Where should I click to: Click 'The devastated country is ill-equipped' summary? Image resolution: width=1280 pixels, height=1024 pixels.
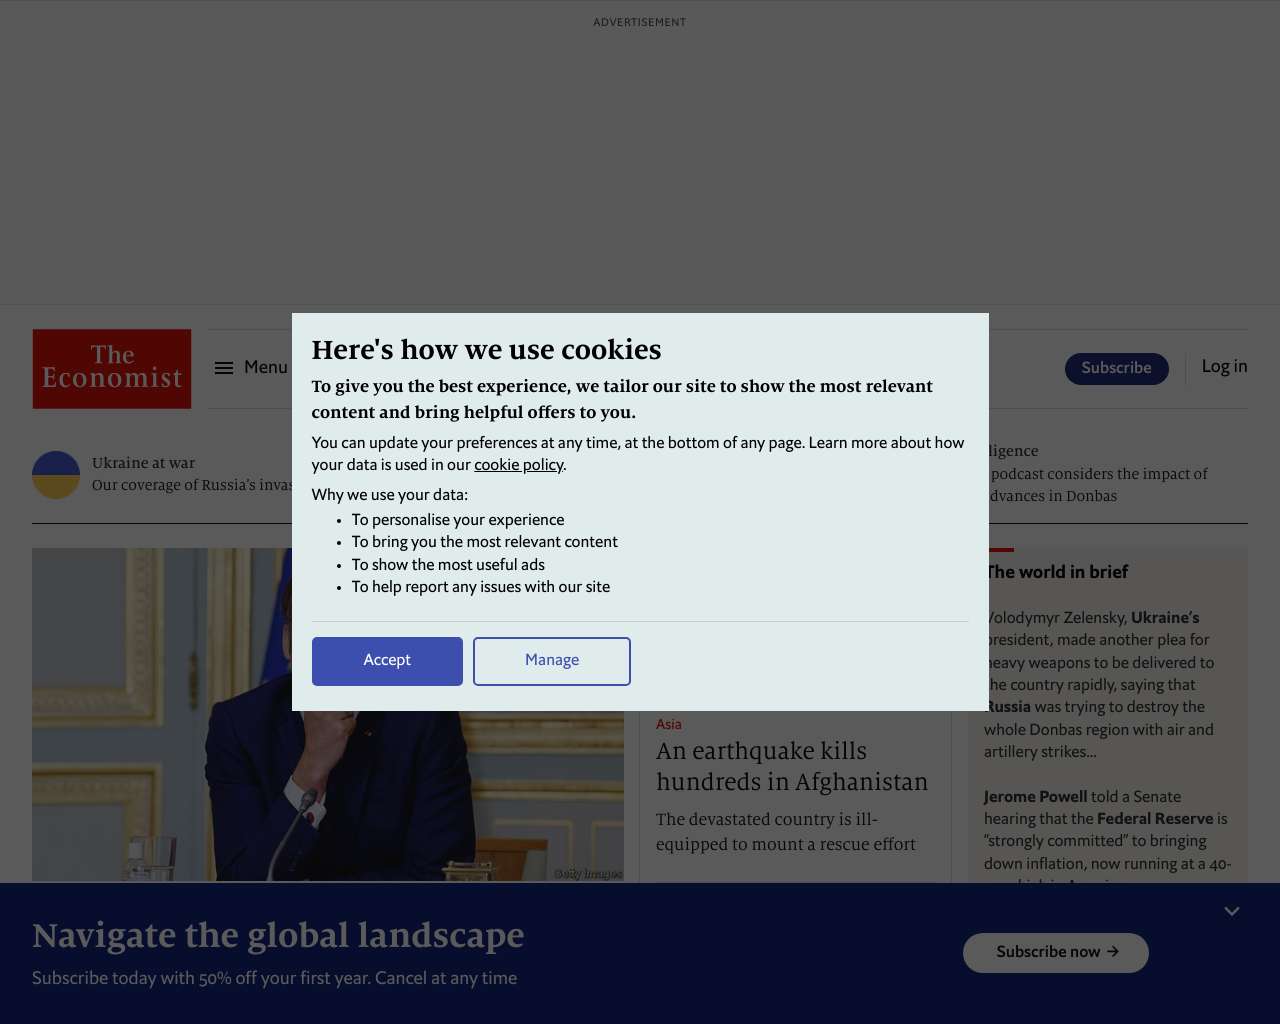786,832
